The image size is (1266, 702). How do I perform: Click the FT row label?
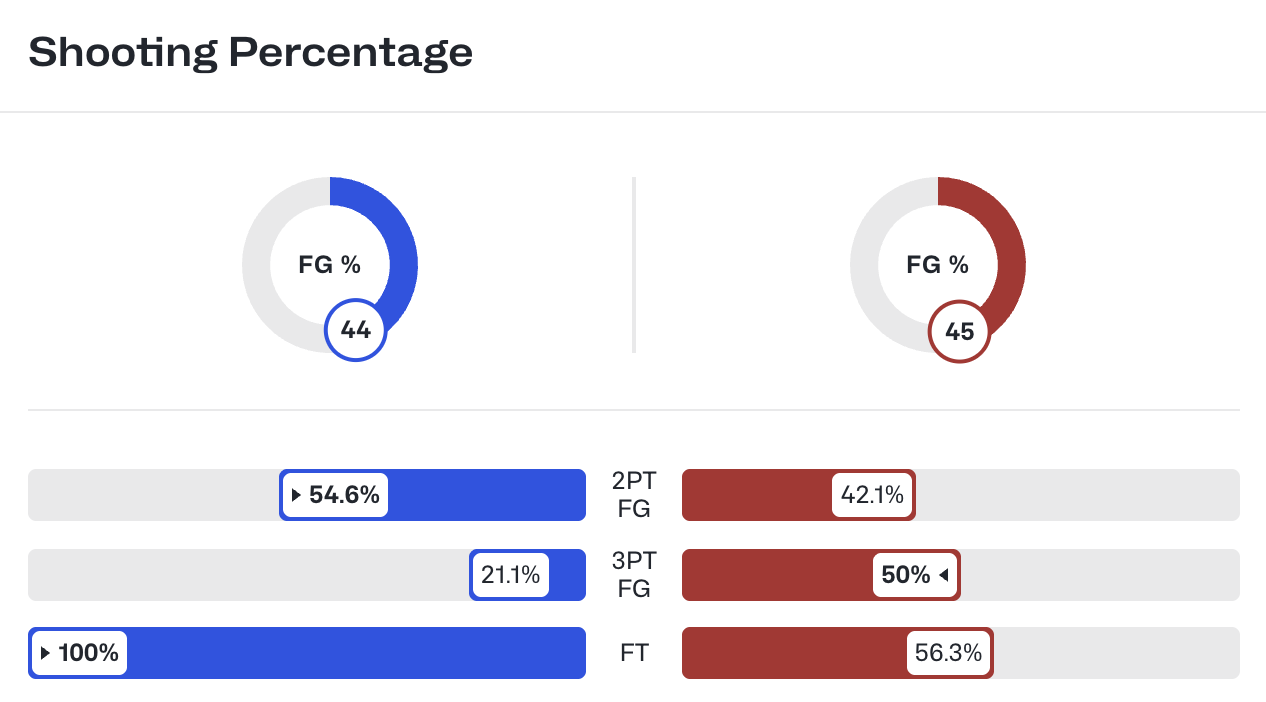click(x=634, y=653)
